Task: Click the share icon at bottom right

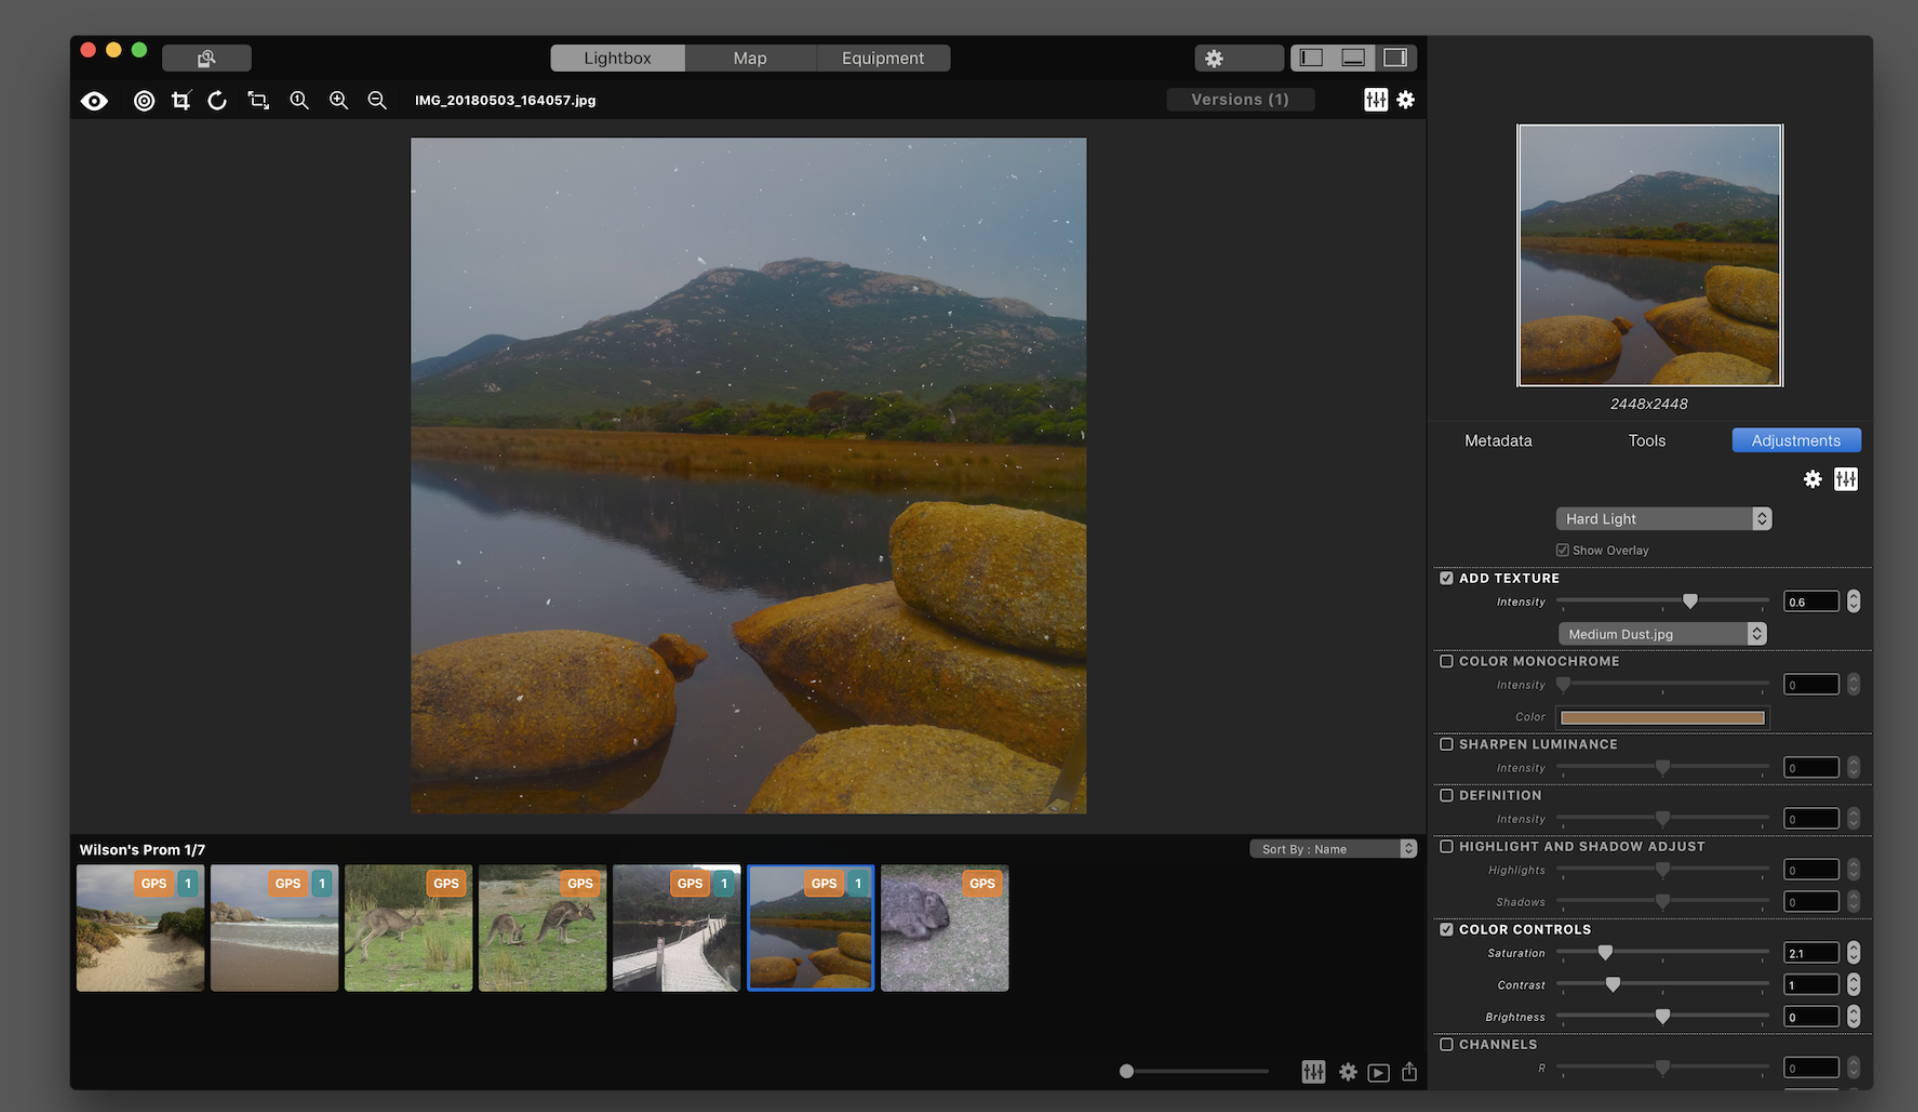Action: coord(1409,1072)
